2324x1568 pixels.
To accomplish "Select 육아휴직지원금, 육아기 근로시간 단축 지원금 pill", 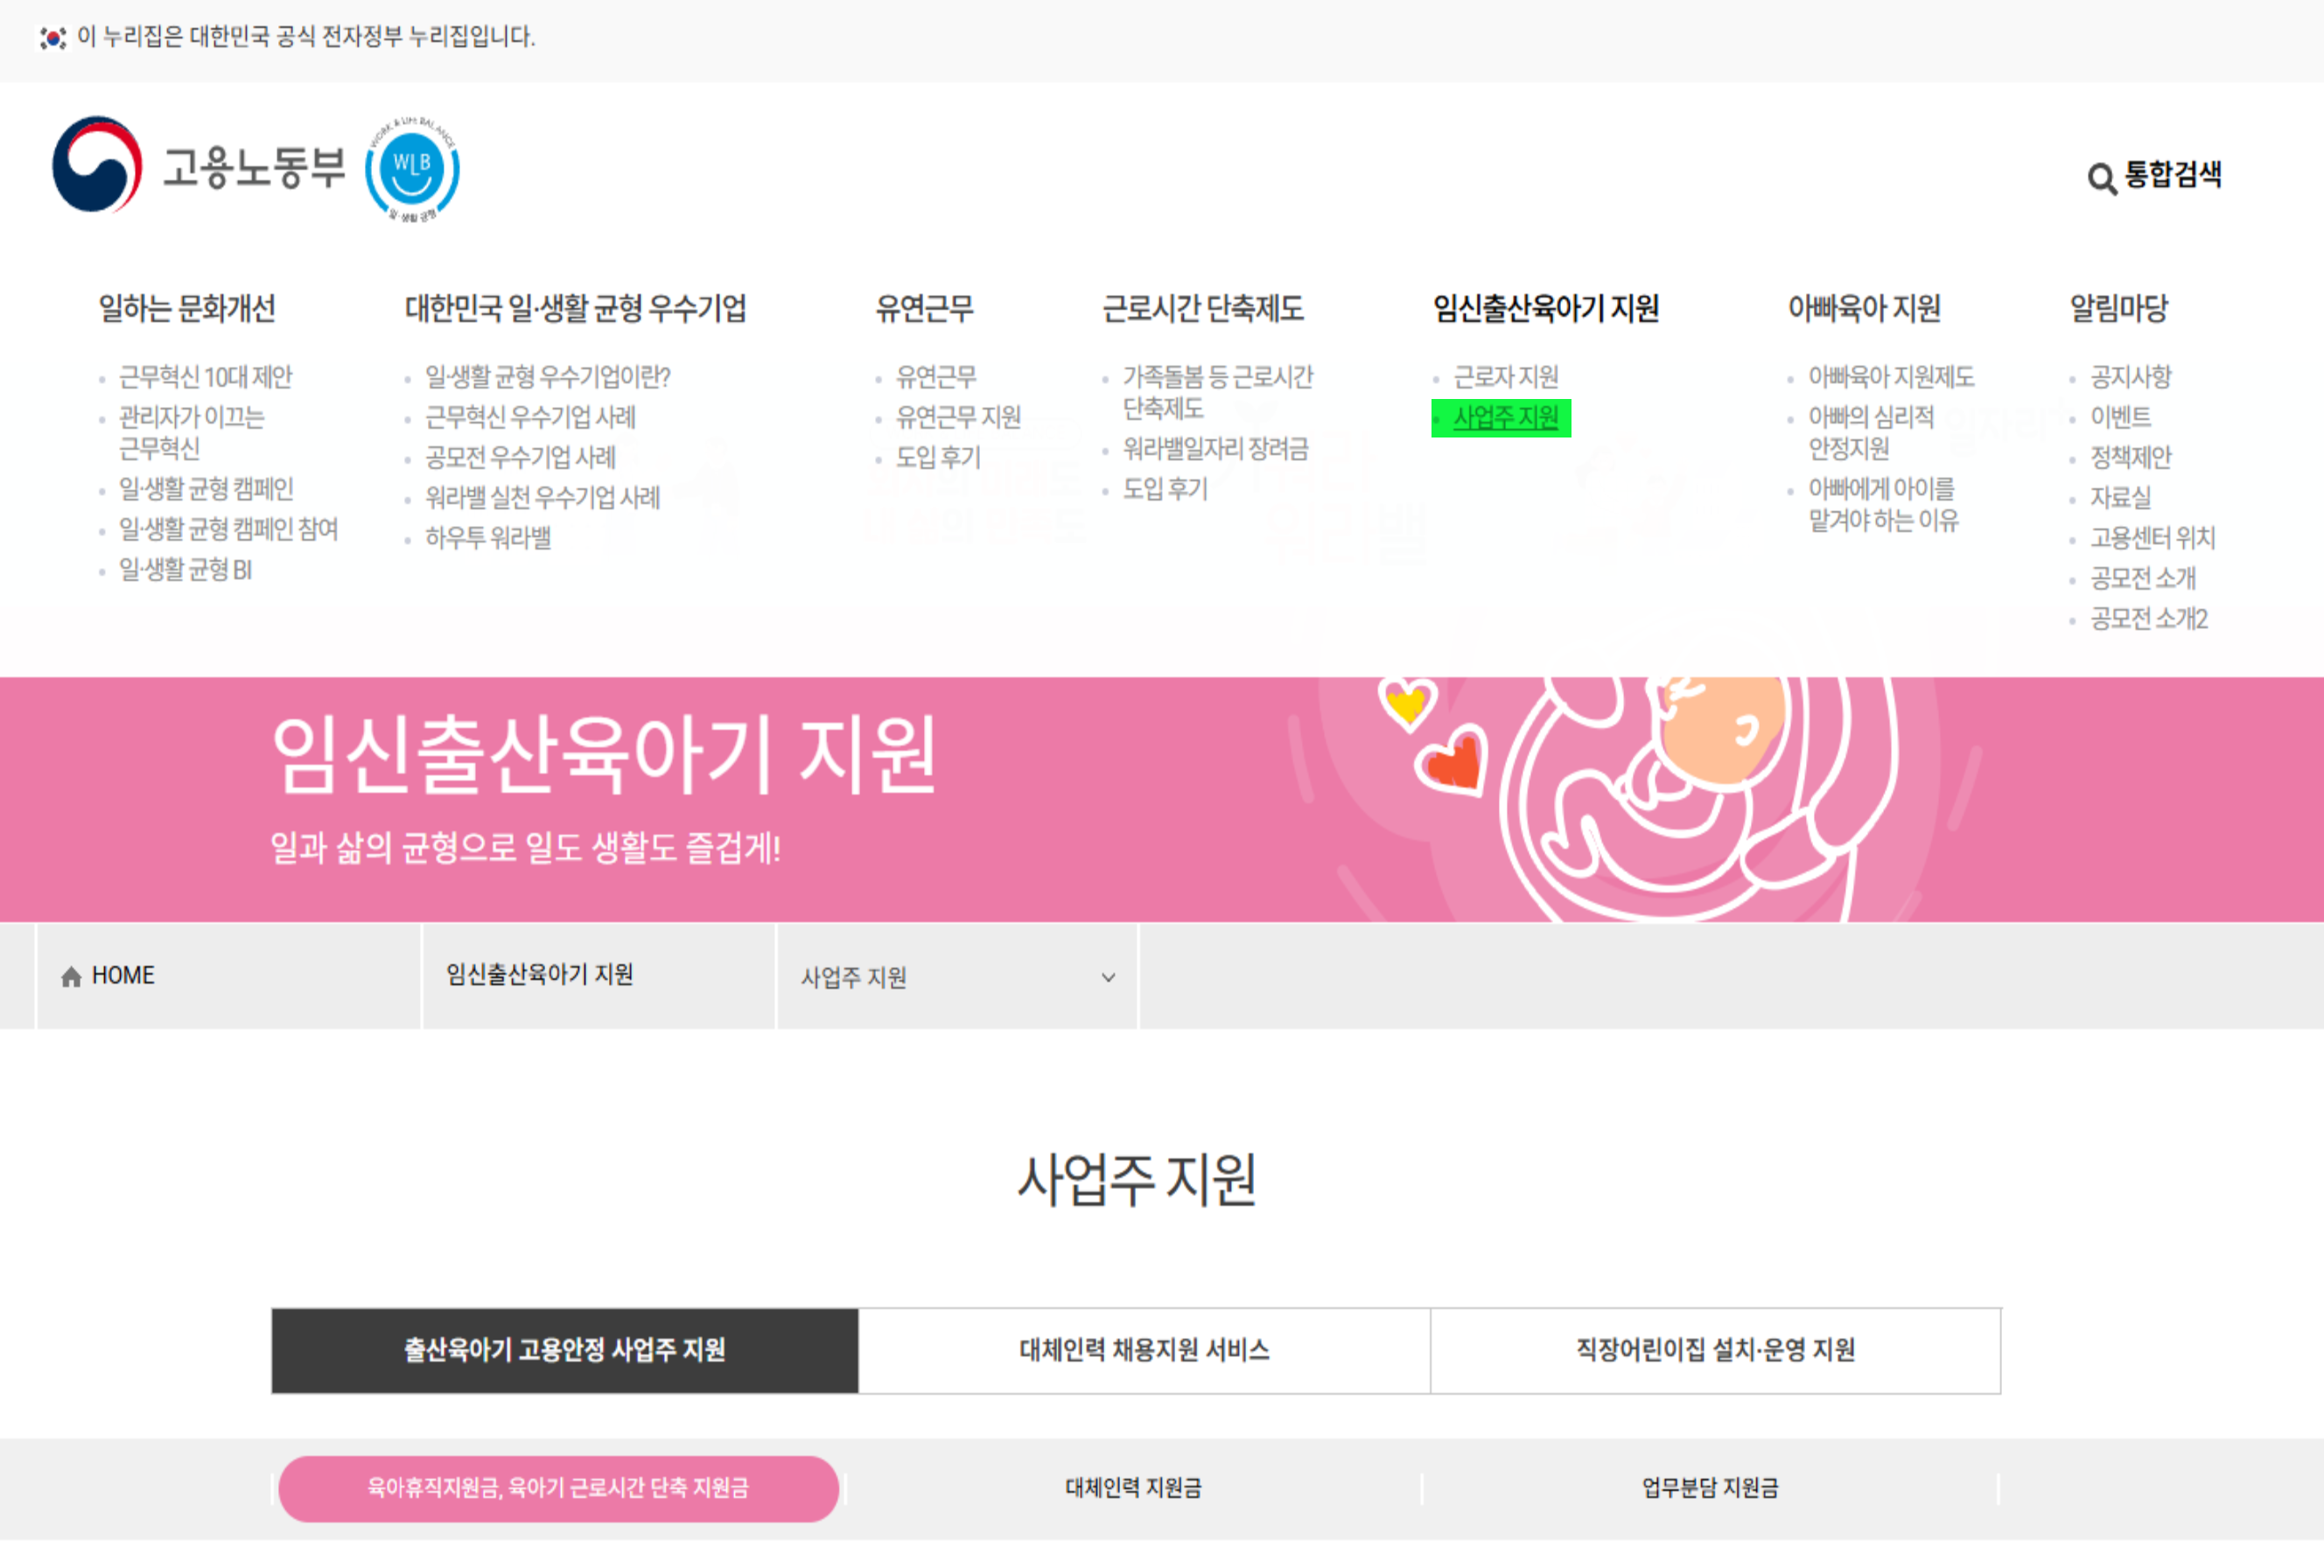I will click(558, 1488).
